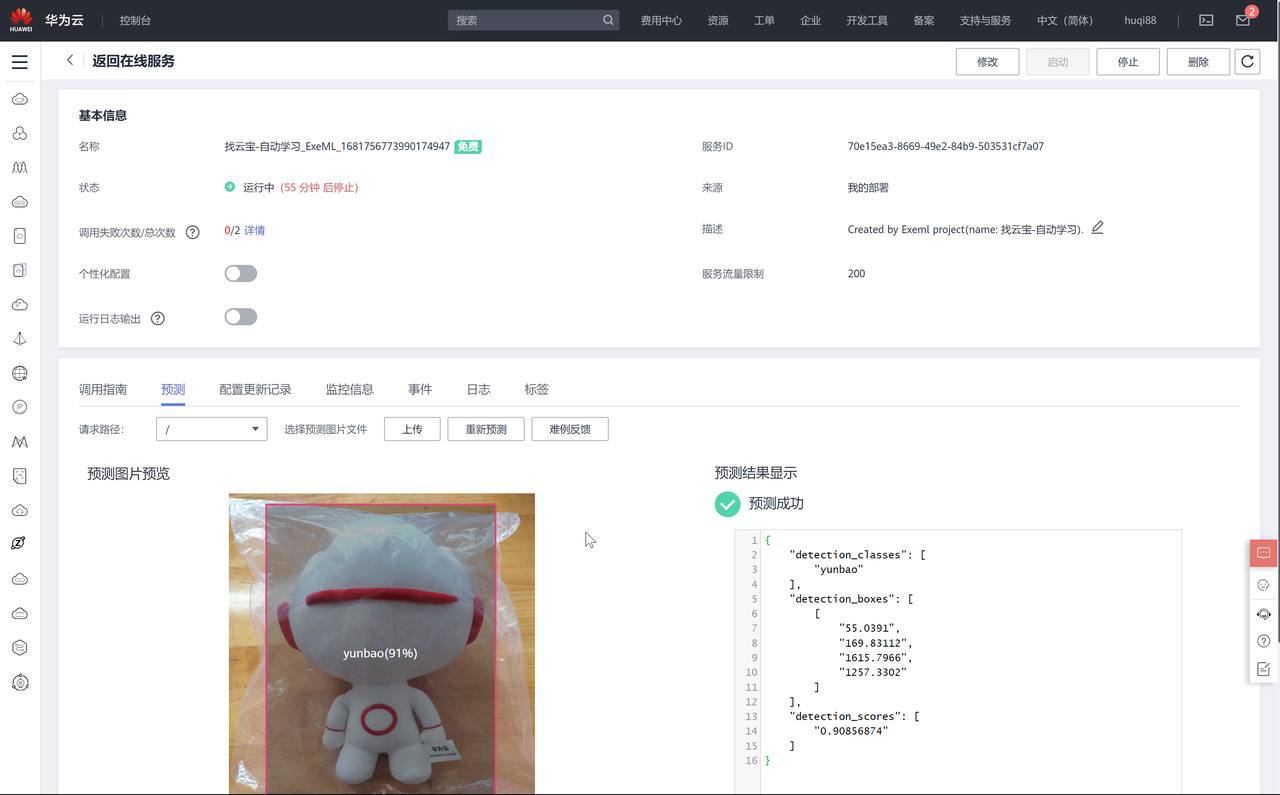
Task: Click the 重新预测 button
Action: coord(486,429)
